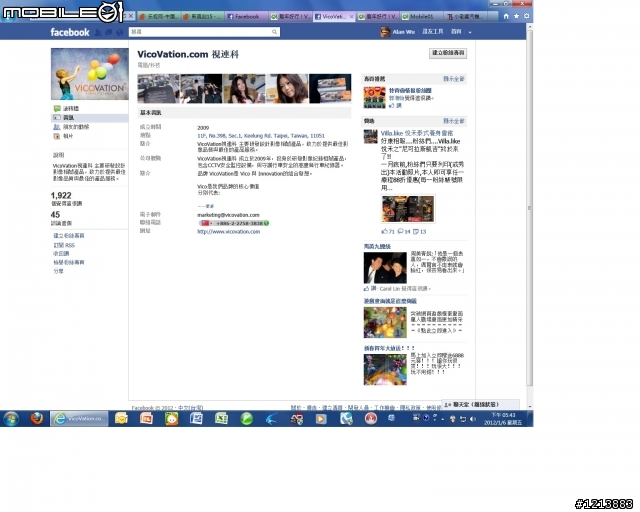Click comment icon showing 14
The width and height of the screenshot is (640, 512).
tap(401, 232)
